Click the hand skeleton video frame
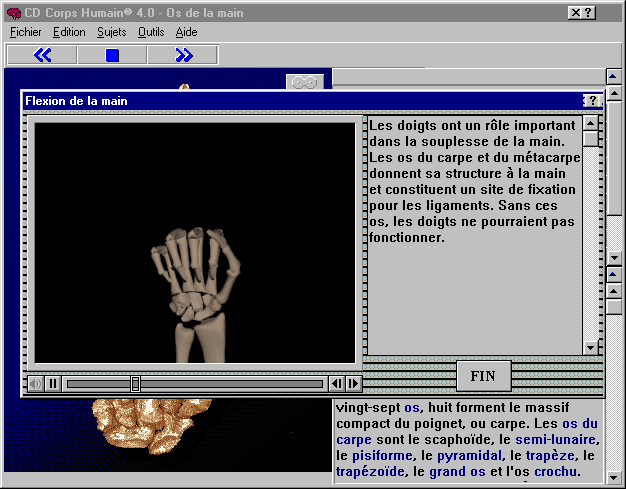626x489 pixels. (195, 243)
